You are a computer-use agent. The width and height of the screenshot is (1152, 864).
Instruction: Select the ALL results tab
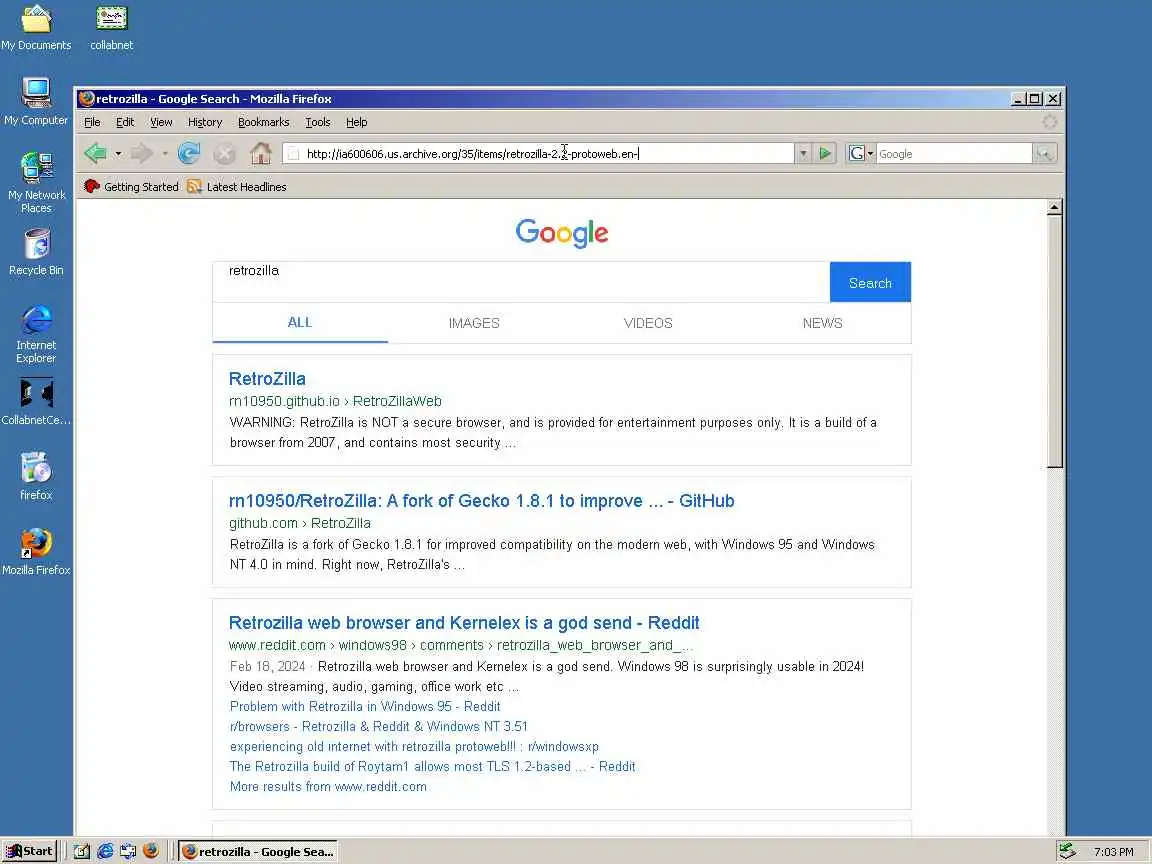300,323
